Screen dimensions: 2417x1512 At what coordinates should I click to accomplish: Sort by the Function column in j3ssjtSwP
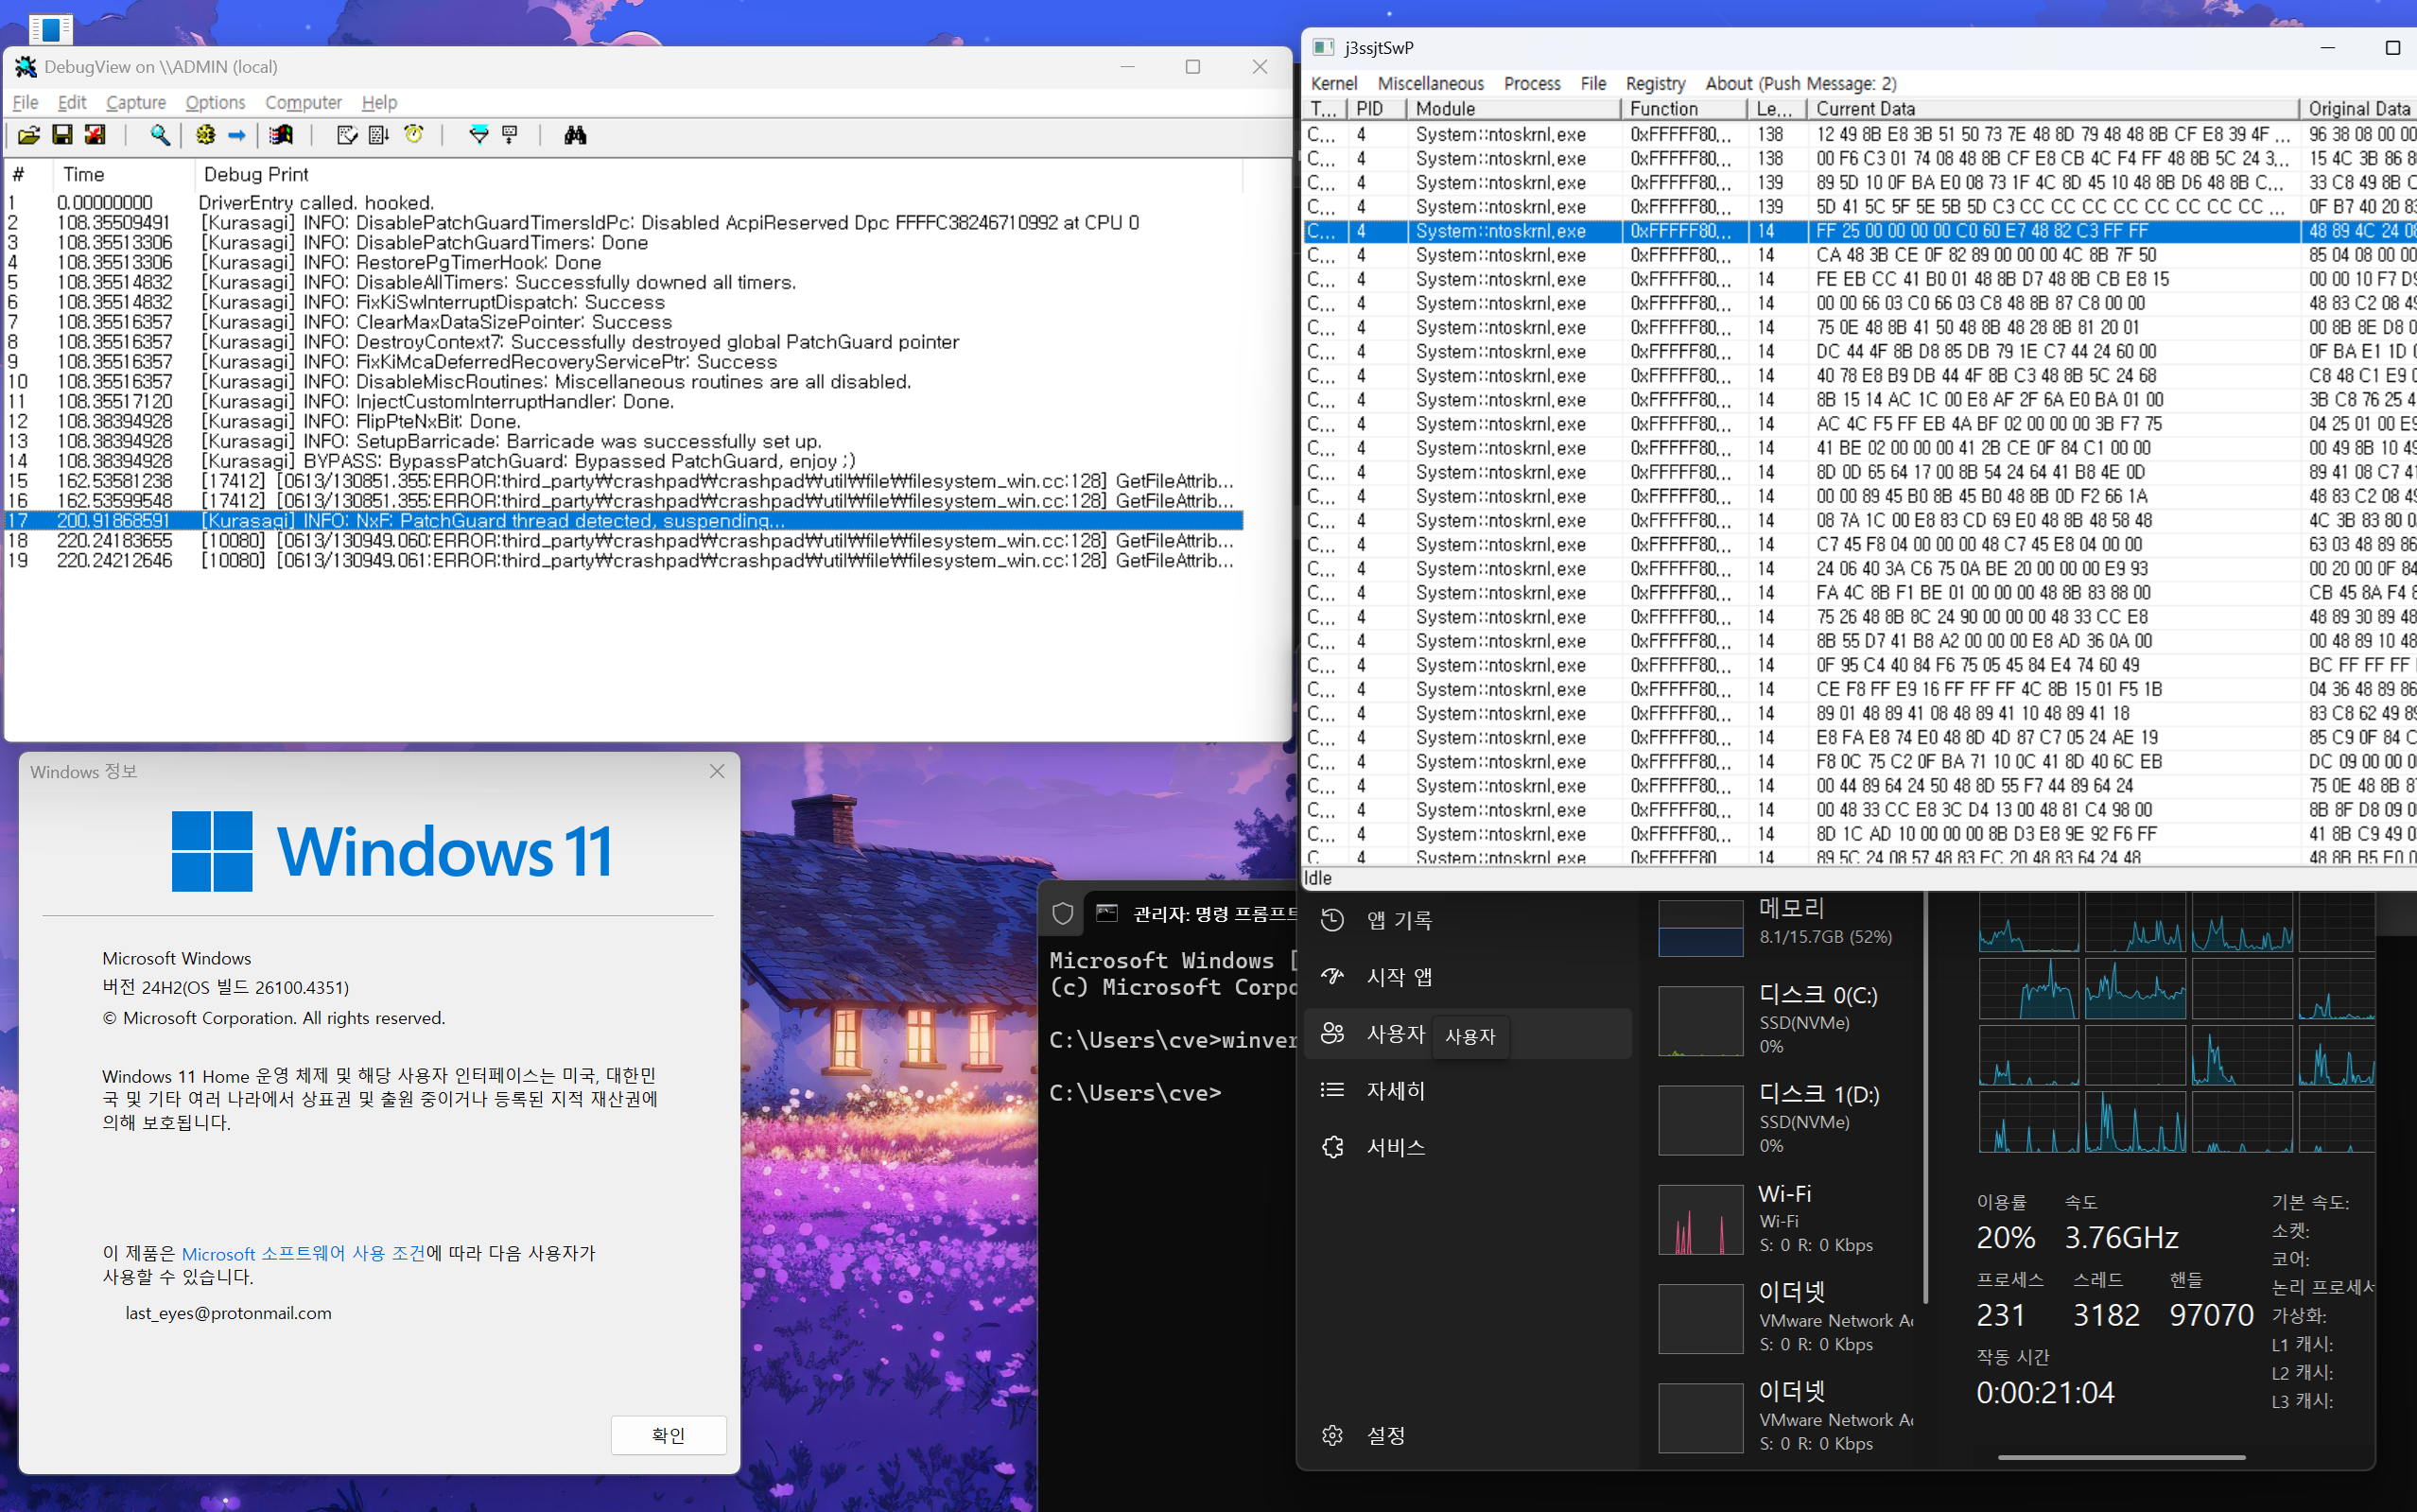point(1684,109)
